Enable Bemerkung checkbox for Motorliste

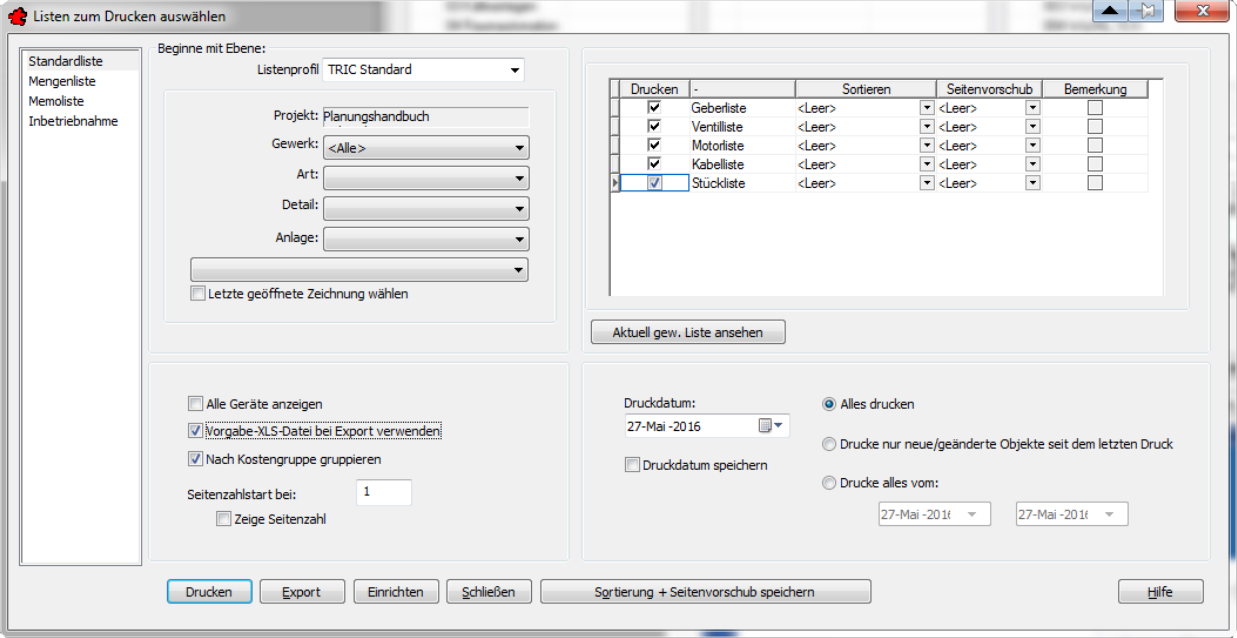(1095, 146)
